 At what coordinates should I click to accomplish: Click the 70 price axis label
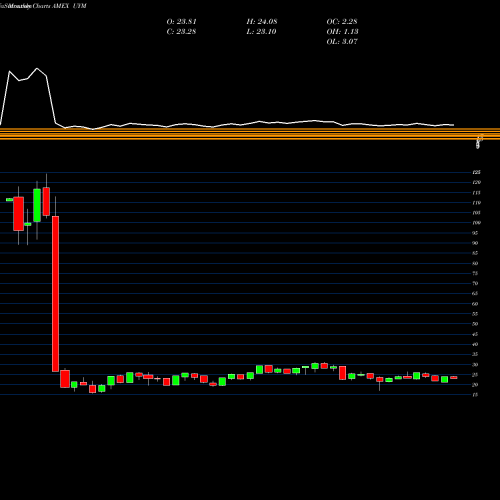[x=475, y=283]
